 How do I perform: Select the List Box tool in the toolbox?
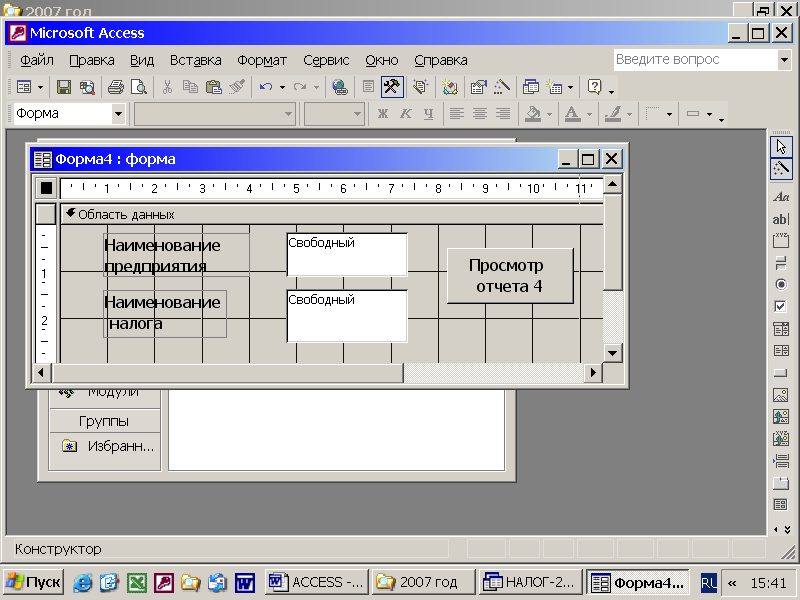tap(781, 351)
